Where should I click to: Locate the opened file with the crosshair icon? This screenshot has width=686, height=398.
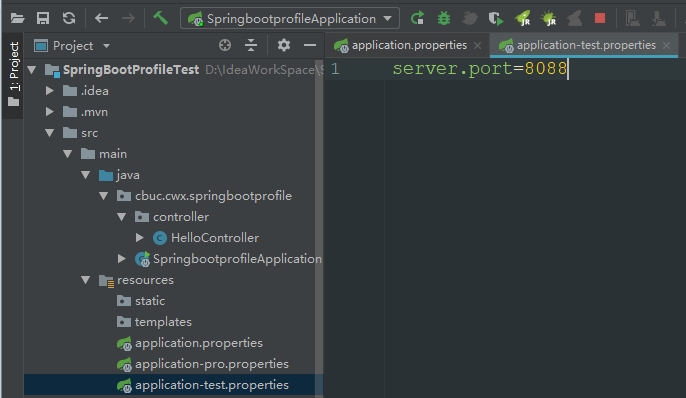click(225, 45)
